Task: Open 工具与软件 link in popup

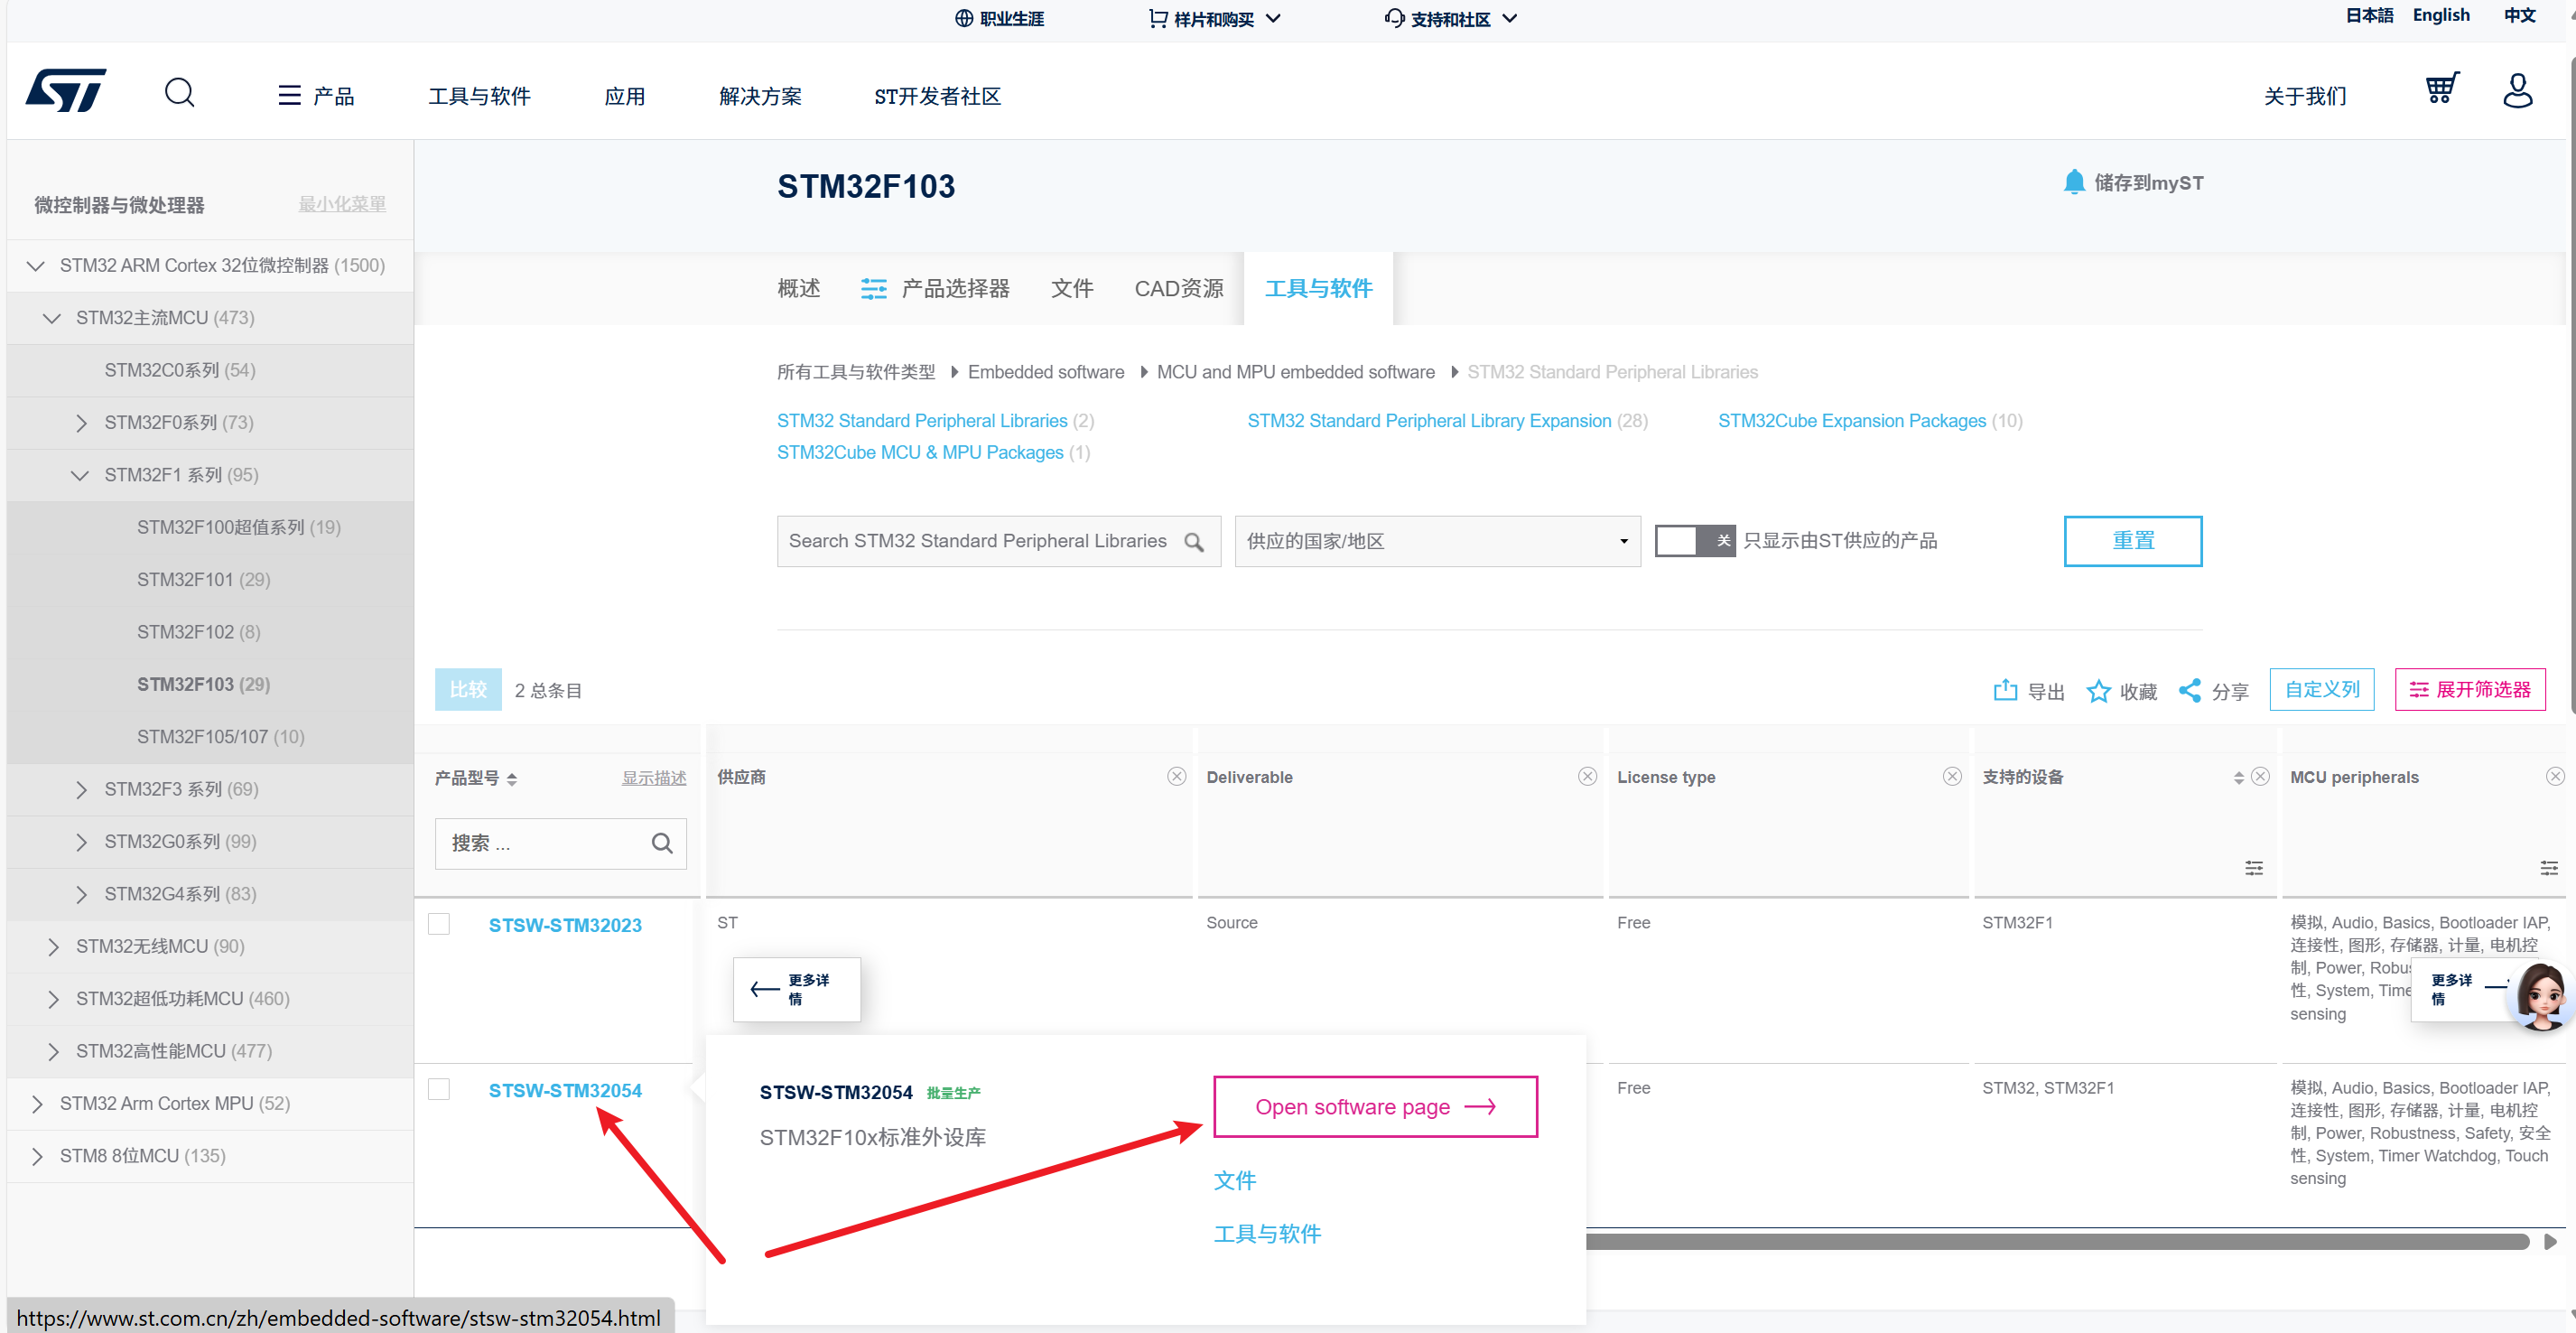Action: click(x=1267, y=1233)
